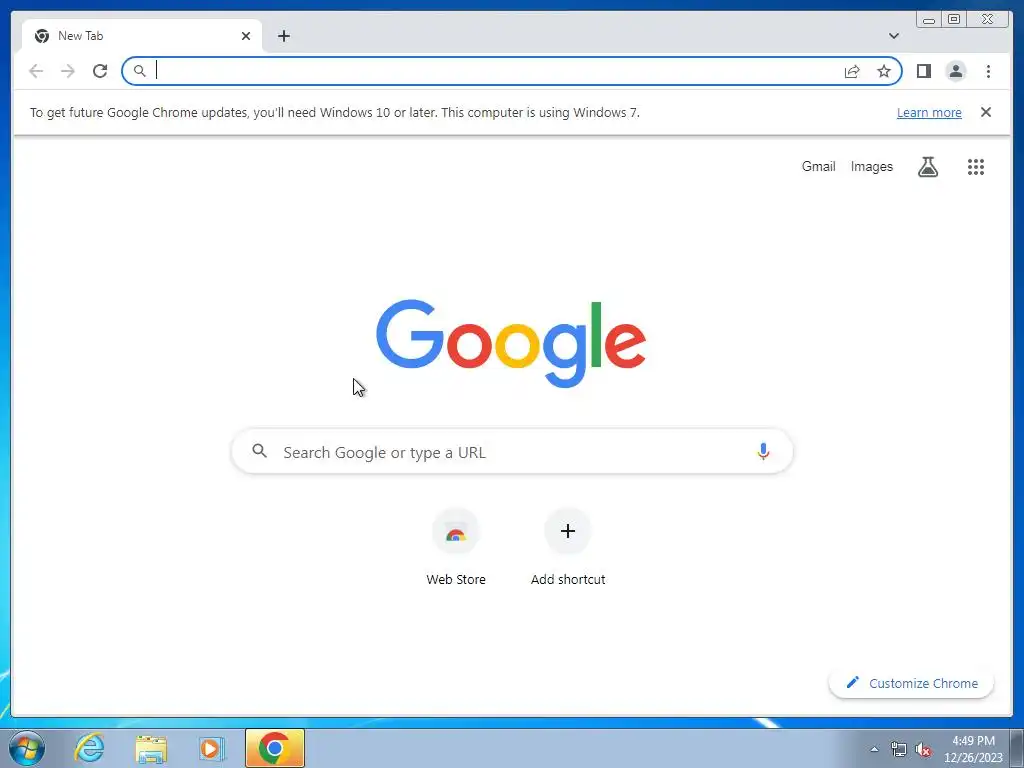The width and height of the screenshot is (1024, 768).
Task: Open the Windows Start menu
Action: click(27, 748)
